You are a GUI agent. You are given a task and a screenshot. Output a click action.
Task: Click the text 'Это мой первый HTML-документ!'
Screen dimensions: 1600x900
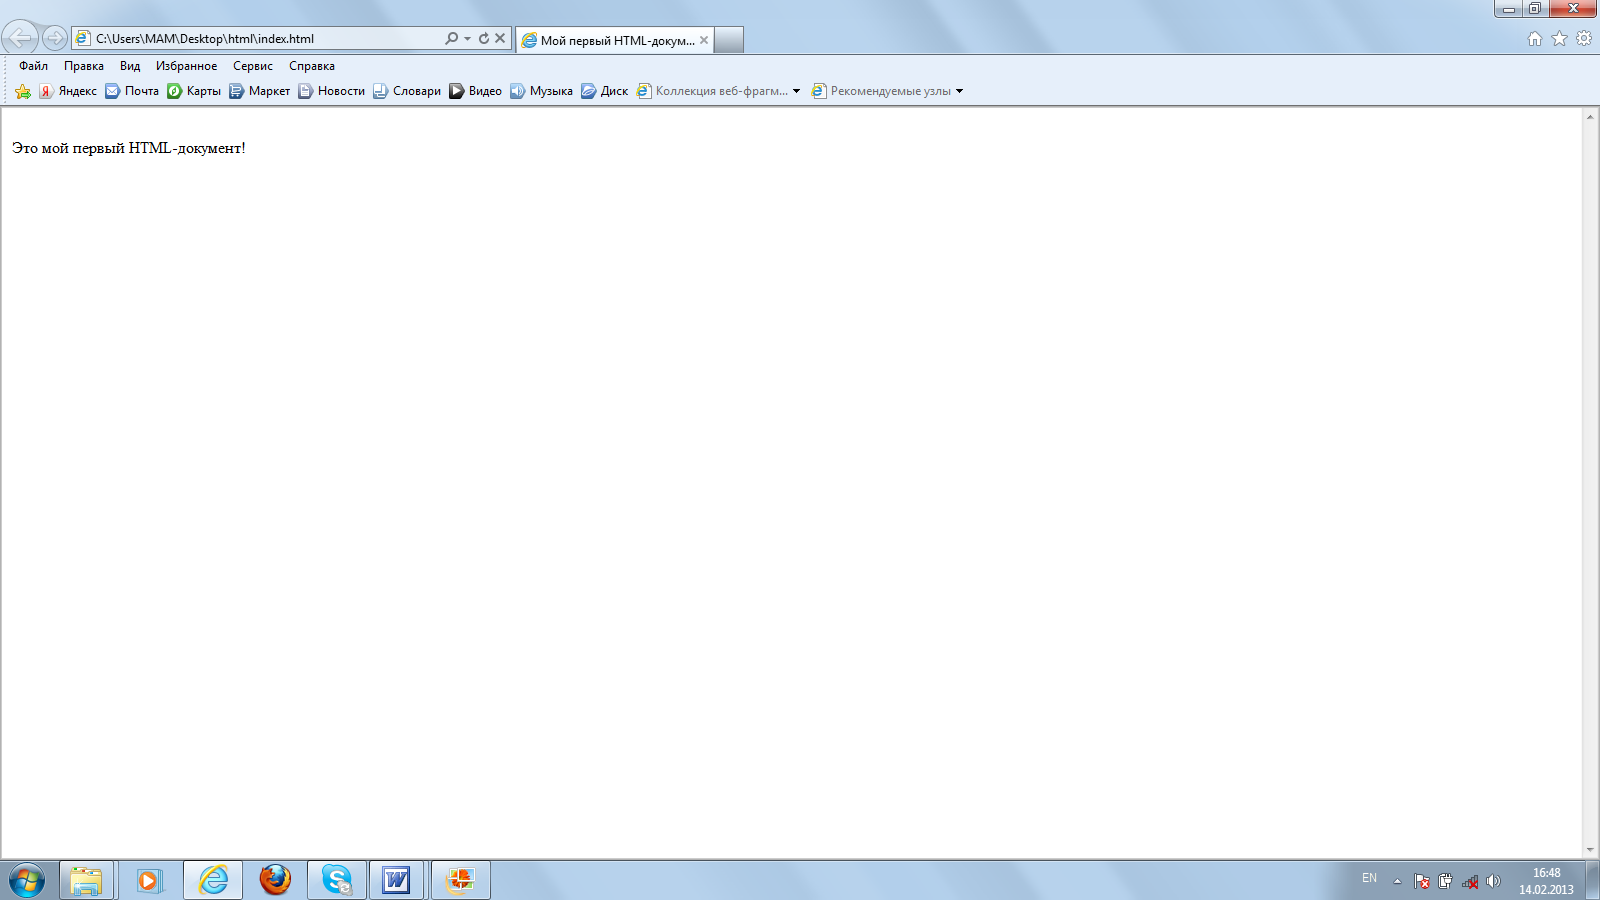pyautogui.click(x=129, y=148)
